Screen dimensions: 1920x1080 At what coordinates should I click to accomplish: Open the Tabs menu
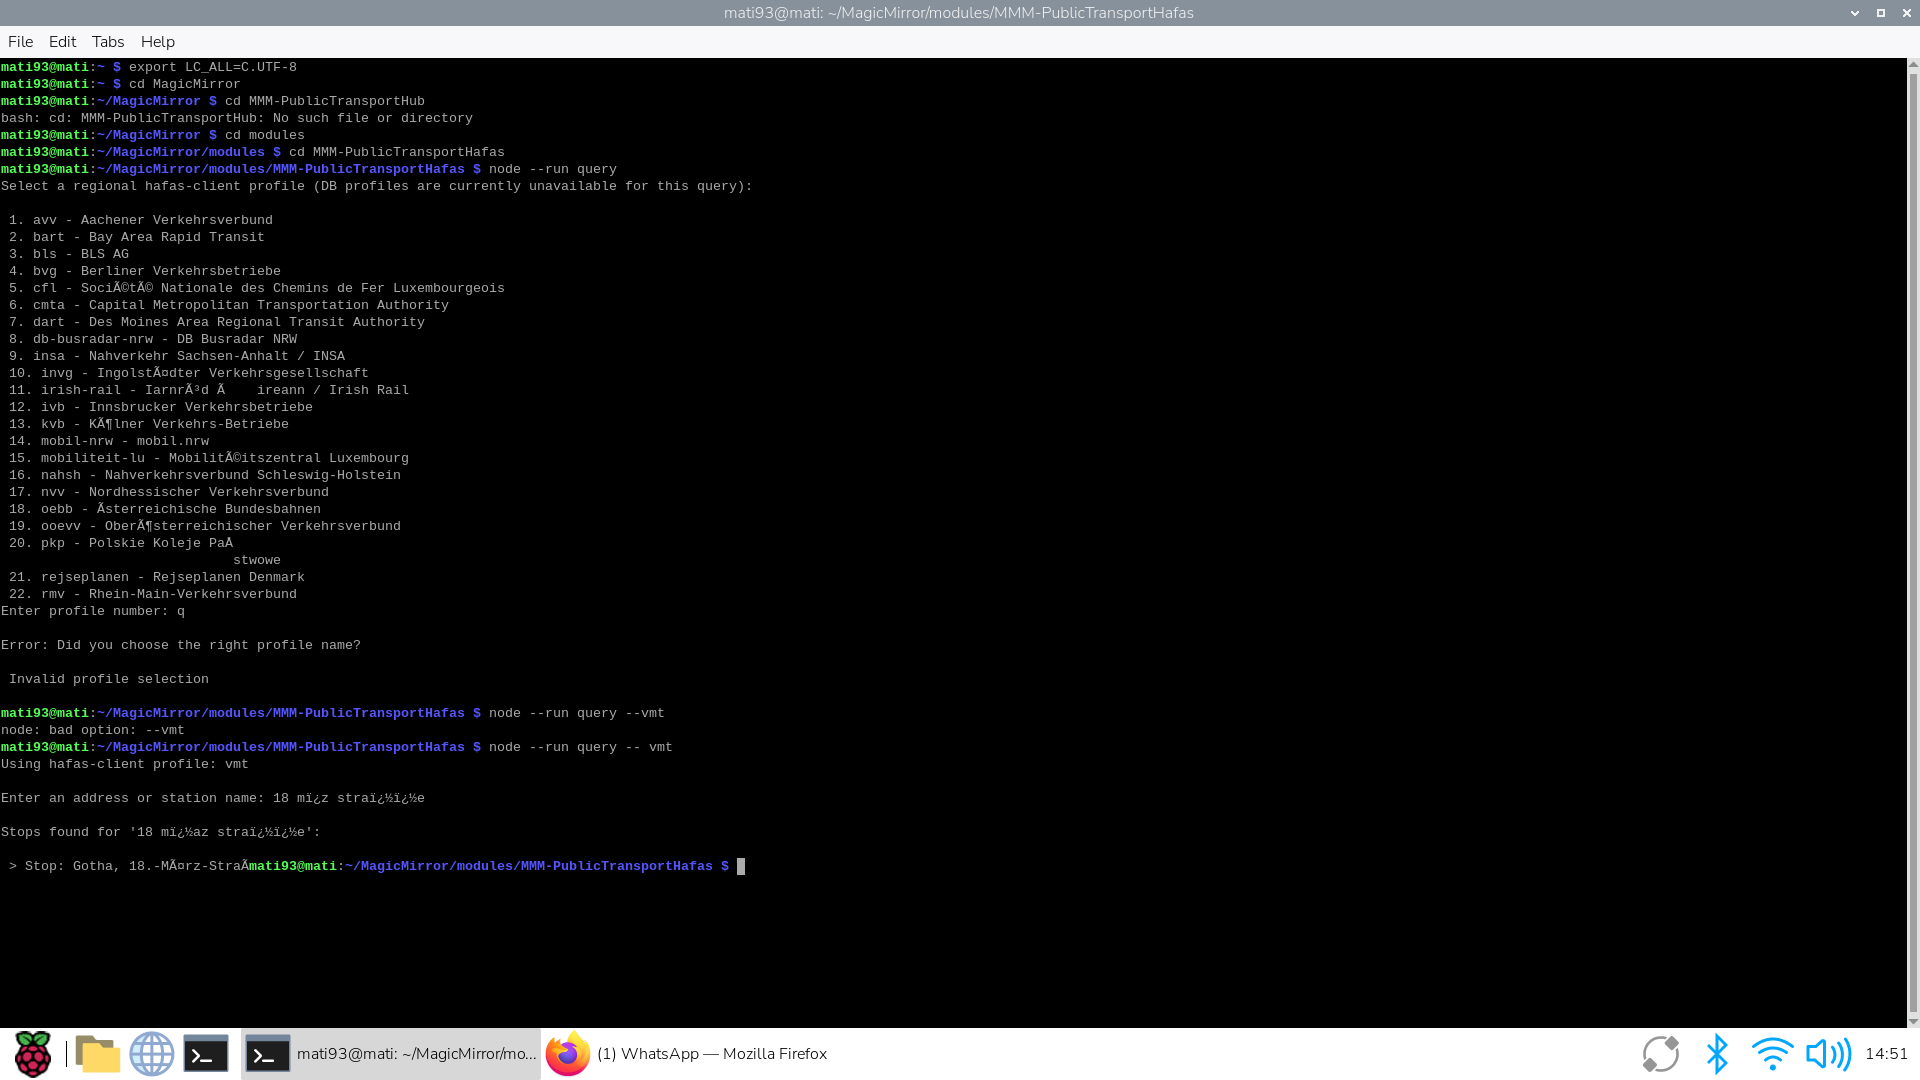click(108, 42)
